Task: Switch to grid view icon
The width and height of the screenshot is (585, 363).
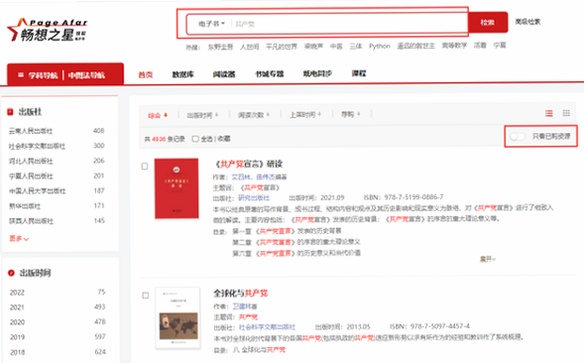Action: pyautogui.click(x=566, y=113)
